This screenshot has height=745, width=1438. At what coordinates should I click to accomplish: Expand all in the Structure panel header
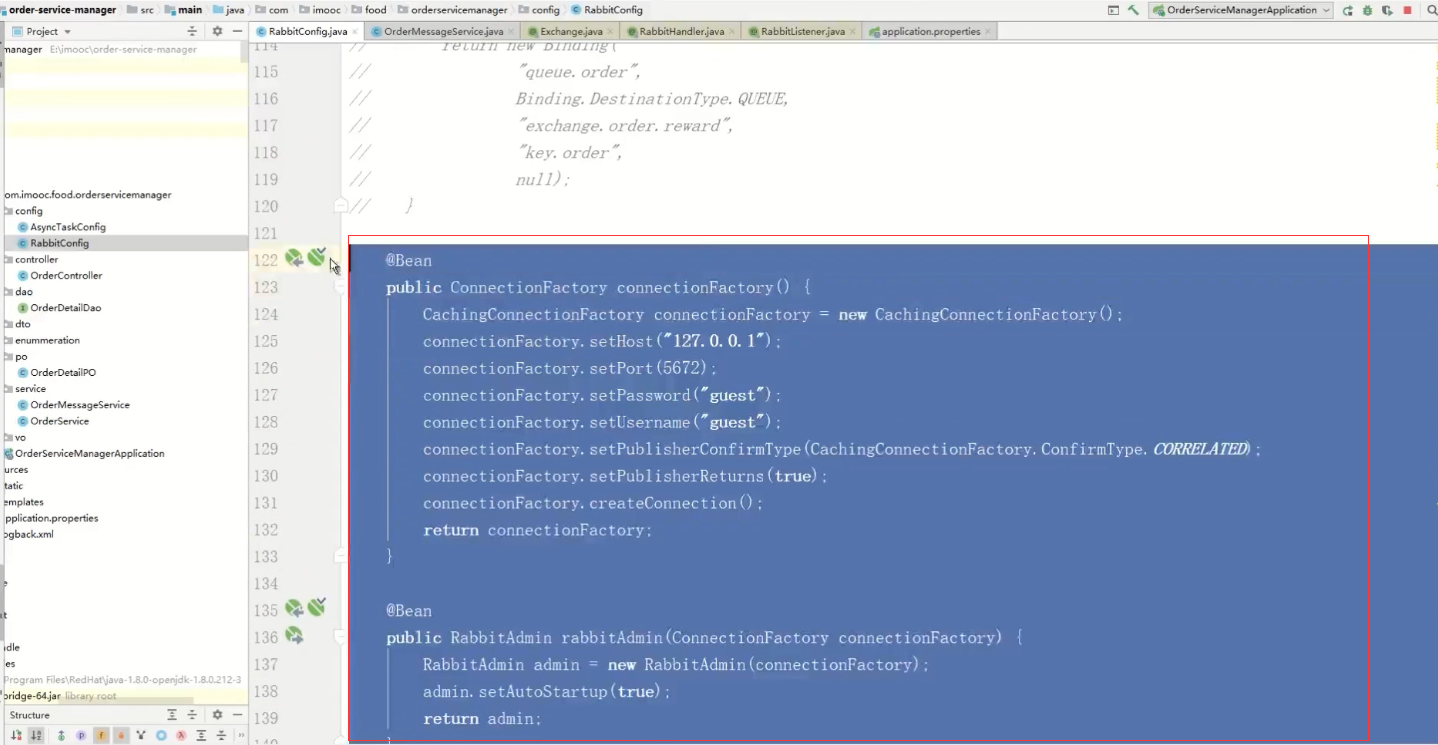click(172, 715)
